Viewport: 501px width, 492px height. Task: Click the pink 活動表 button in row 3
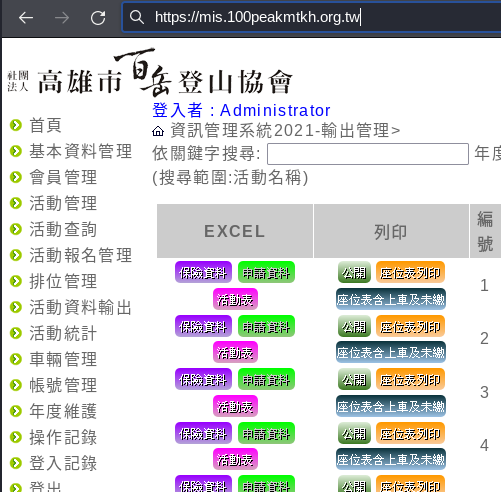point(235,407)
